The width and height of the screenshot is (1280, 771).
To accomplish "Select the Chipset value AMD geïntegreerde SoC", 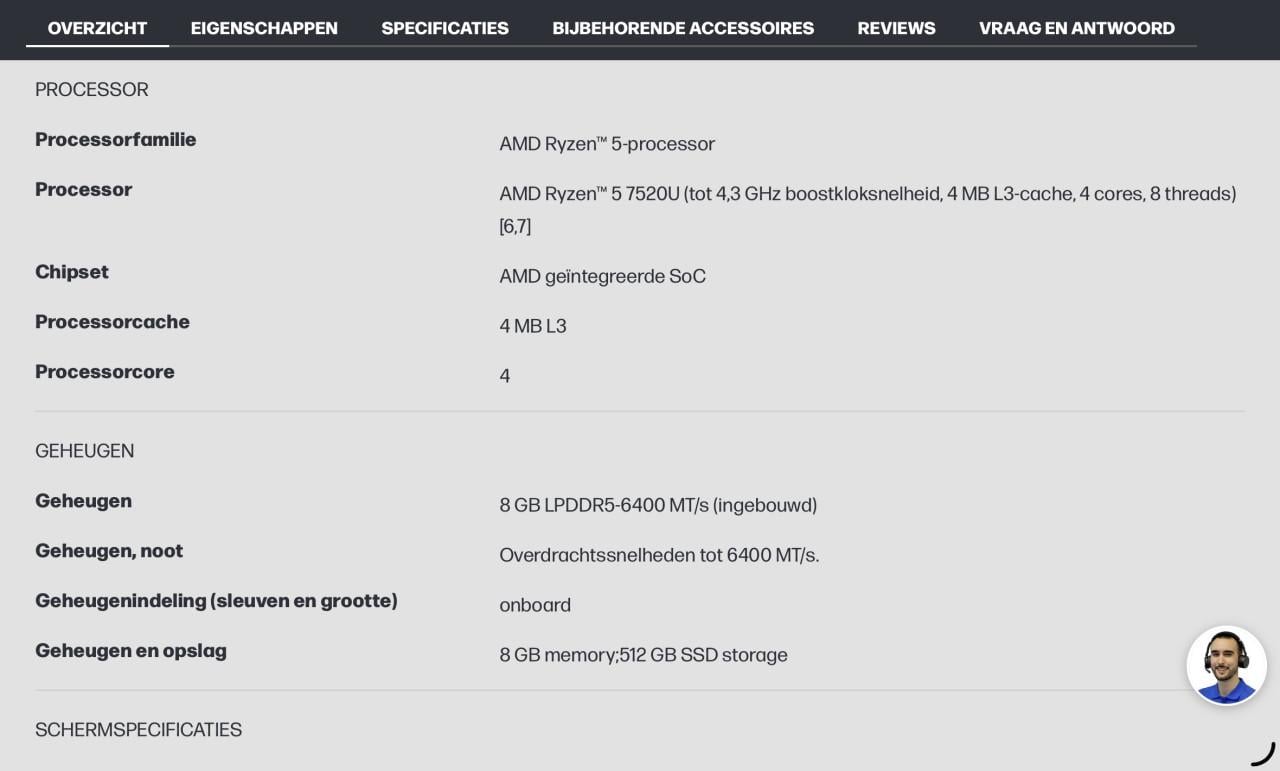I will point(603,276).
